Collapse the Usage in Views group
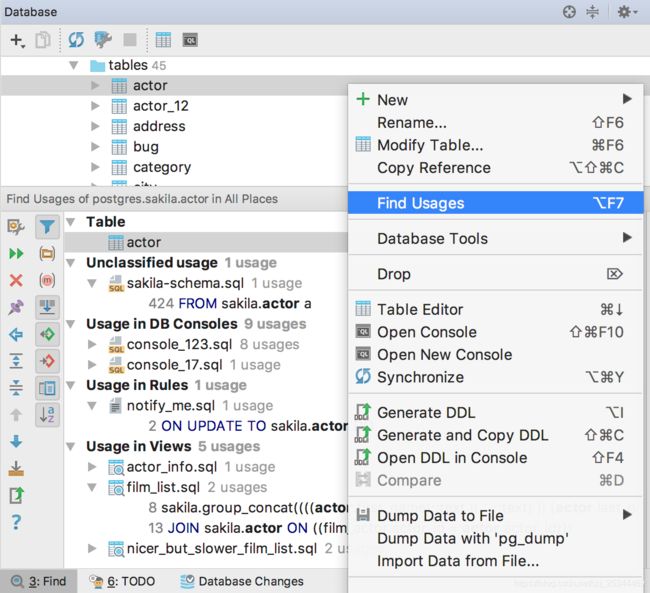 coord(71,447)
